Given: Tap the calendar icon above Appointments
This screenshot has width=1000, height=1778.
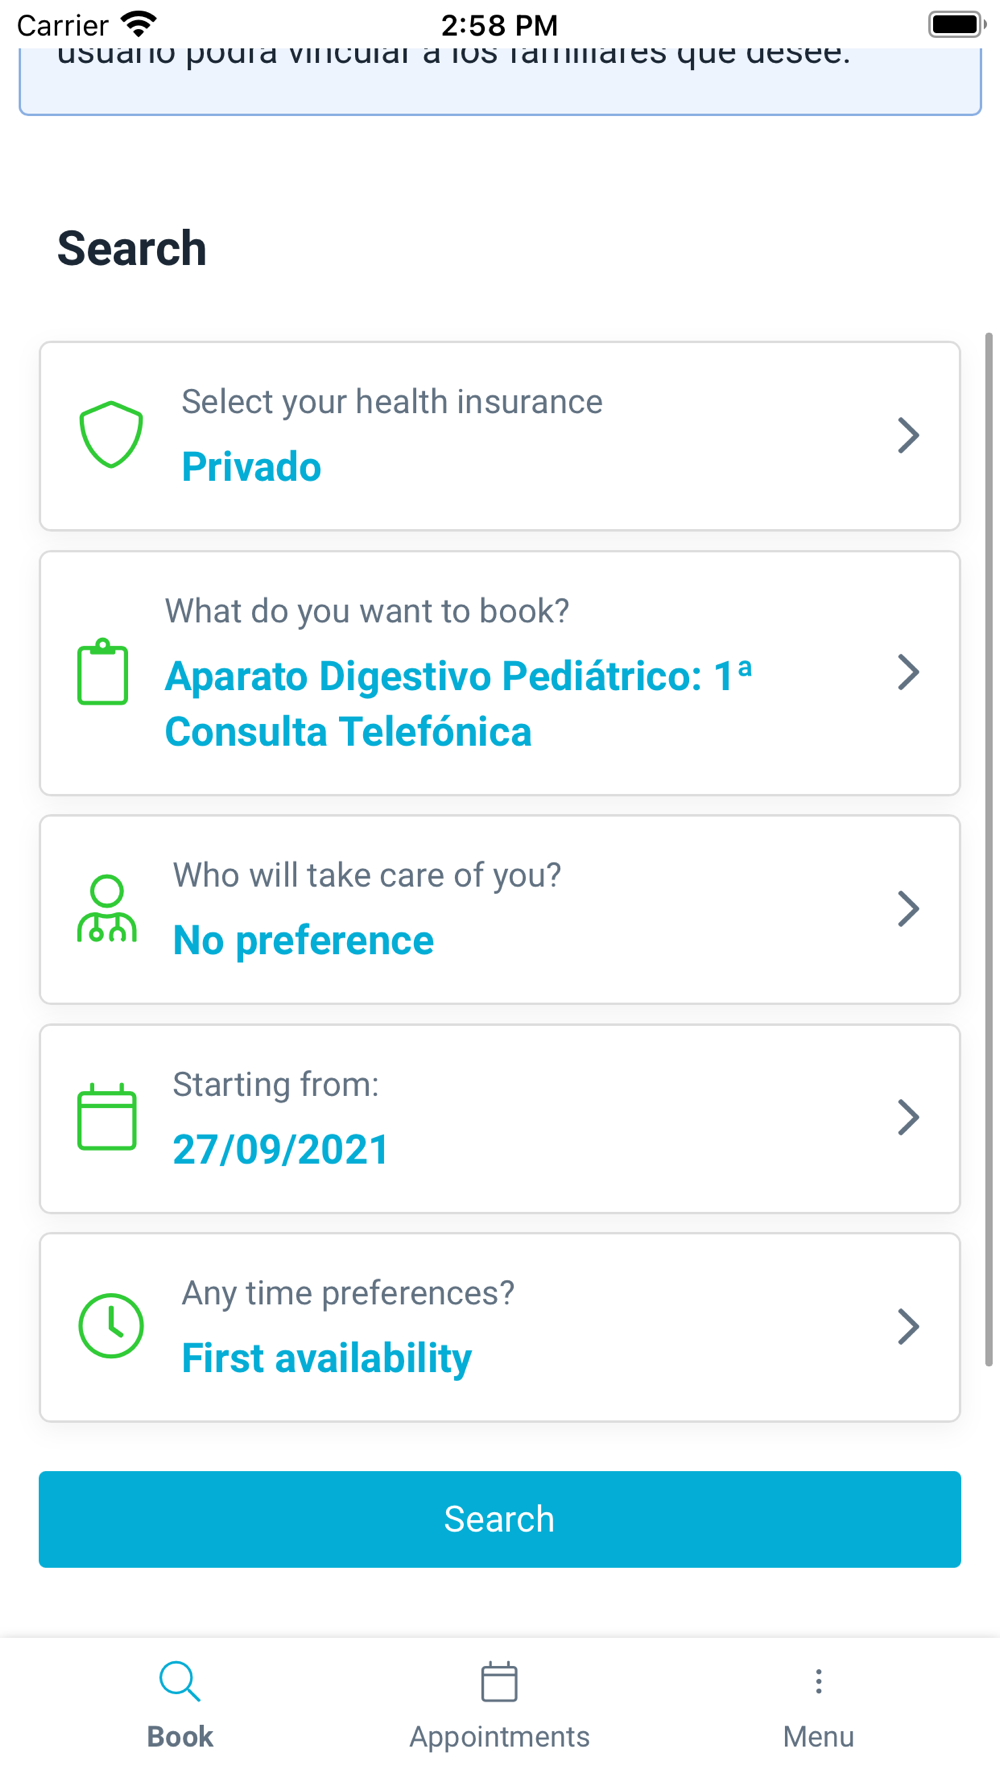Looking at the screenshot, I should click(x=499, y=1681).
